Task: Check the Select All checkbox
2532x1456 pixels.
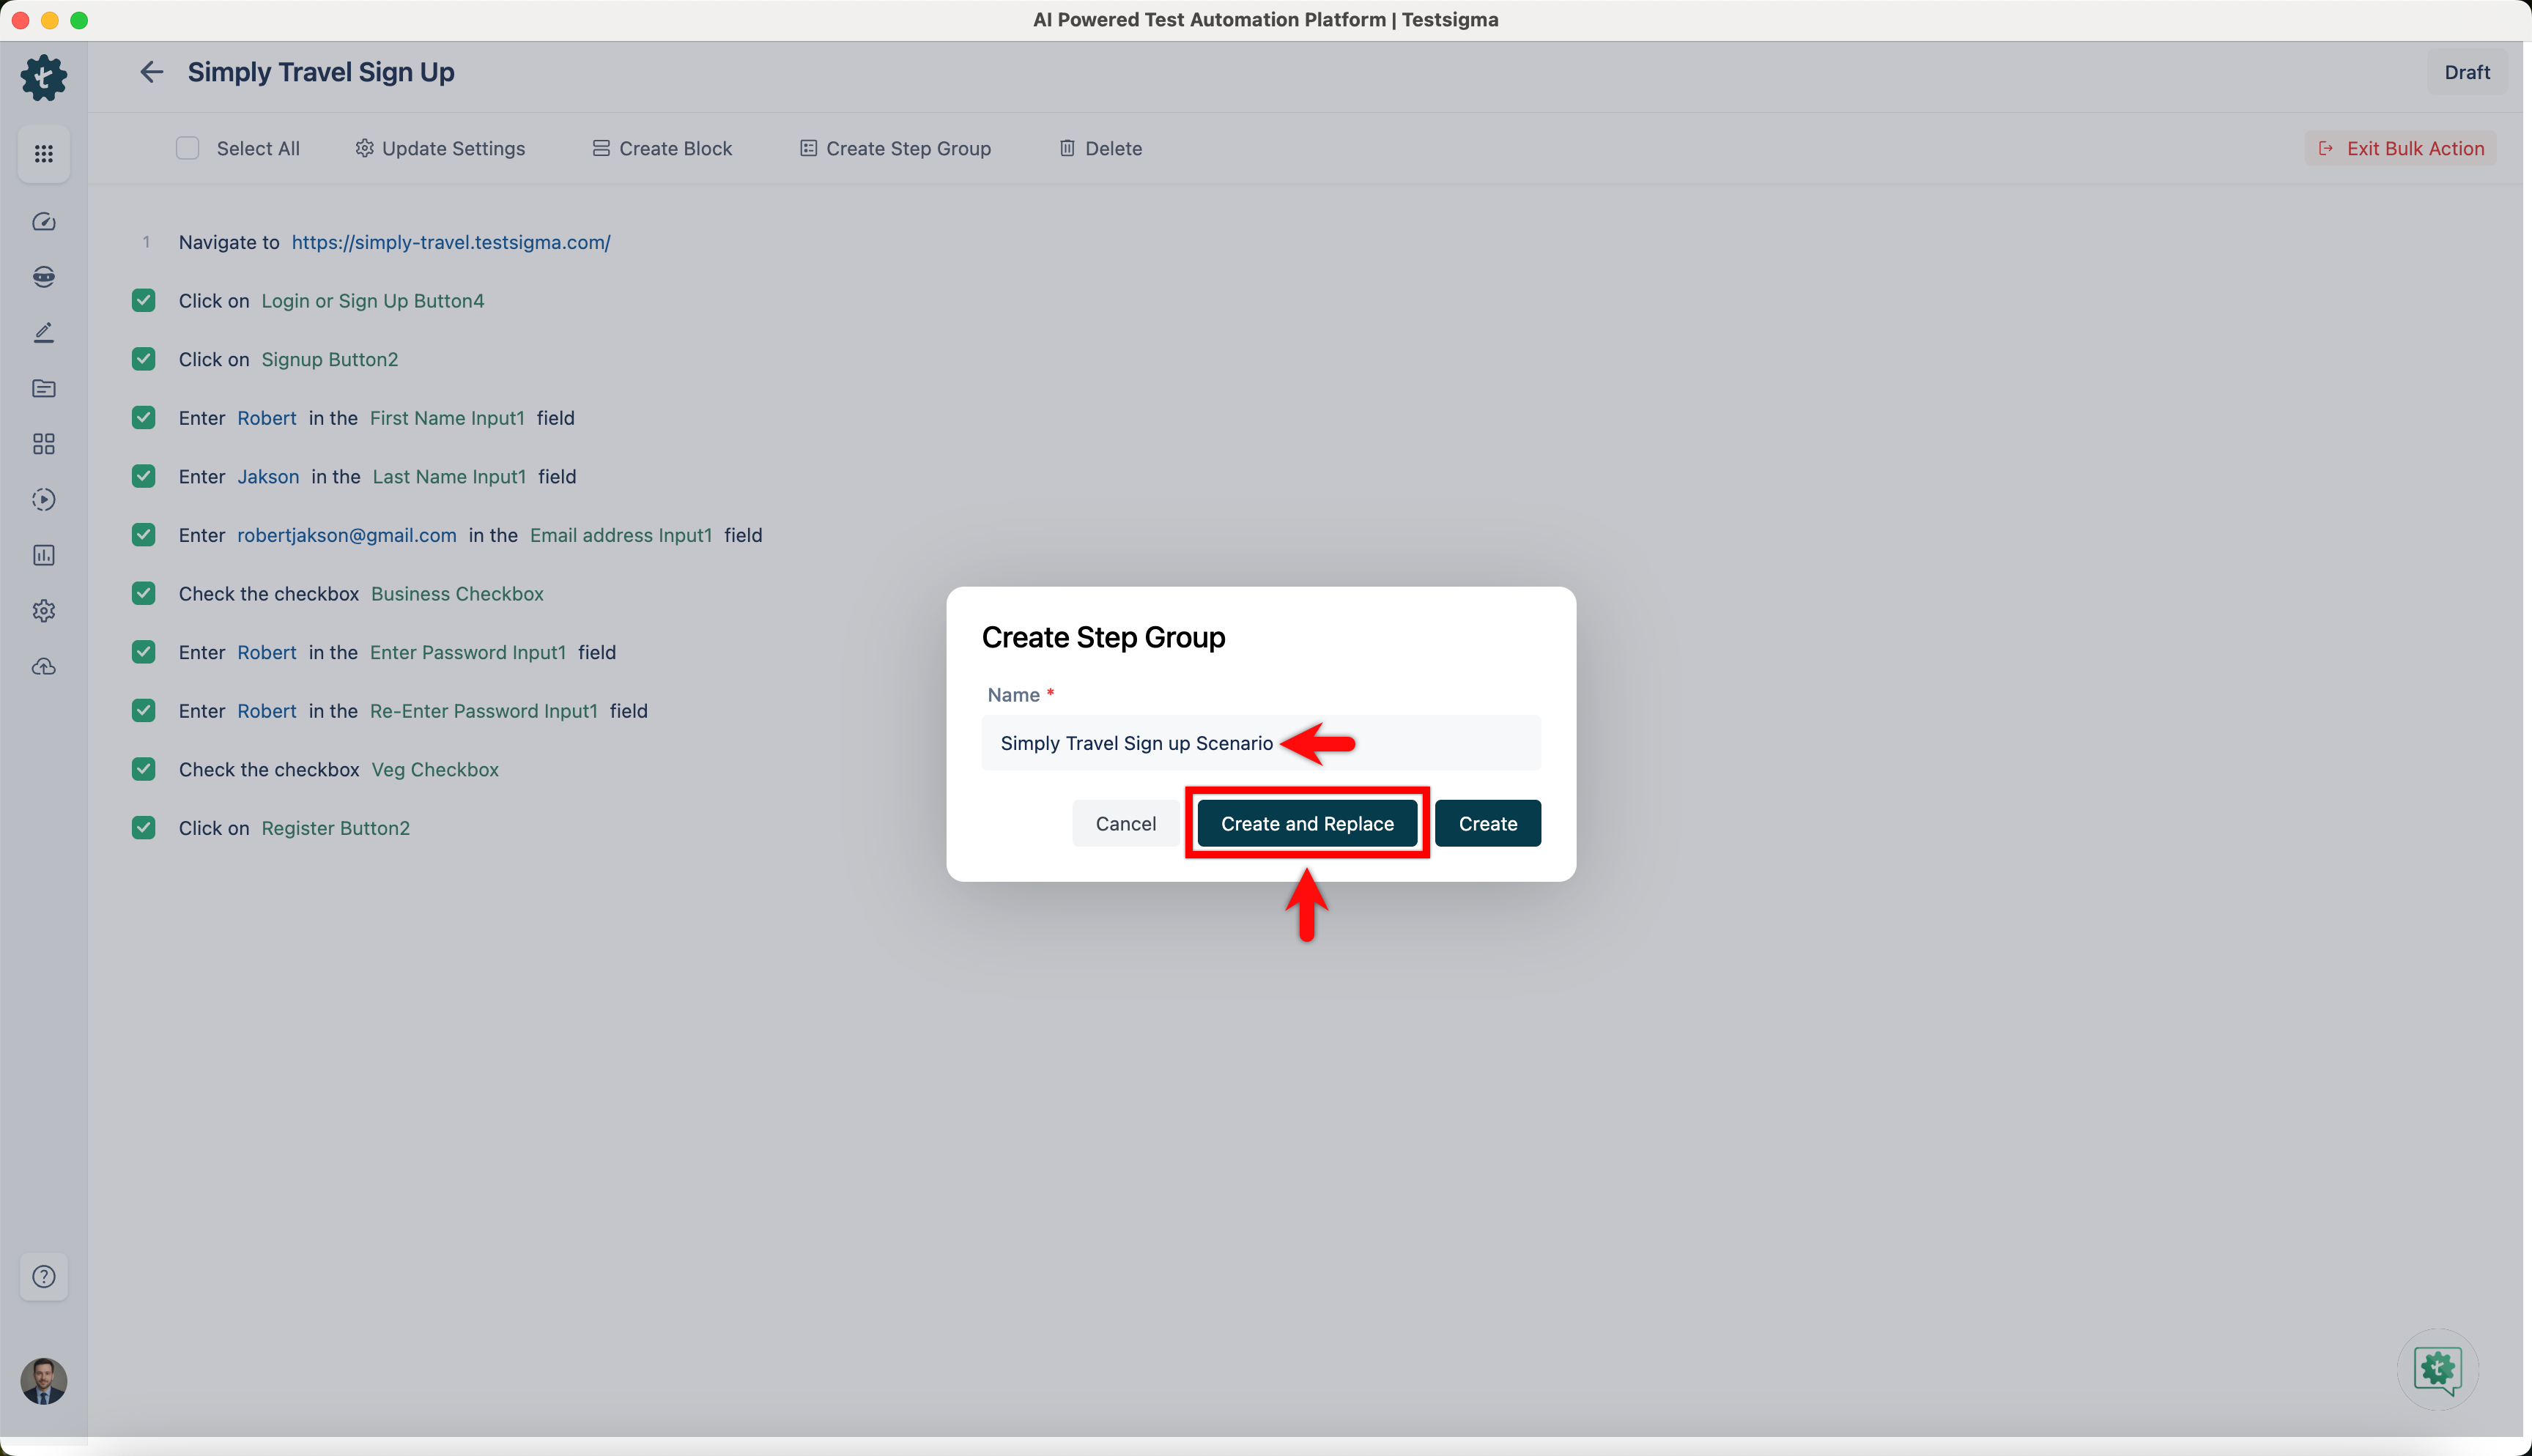Action: click(x=187, y=148)
